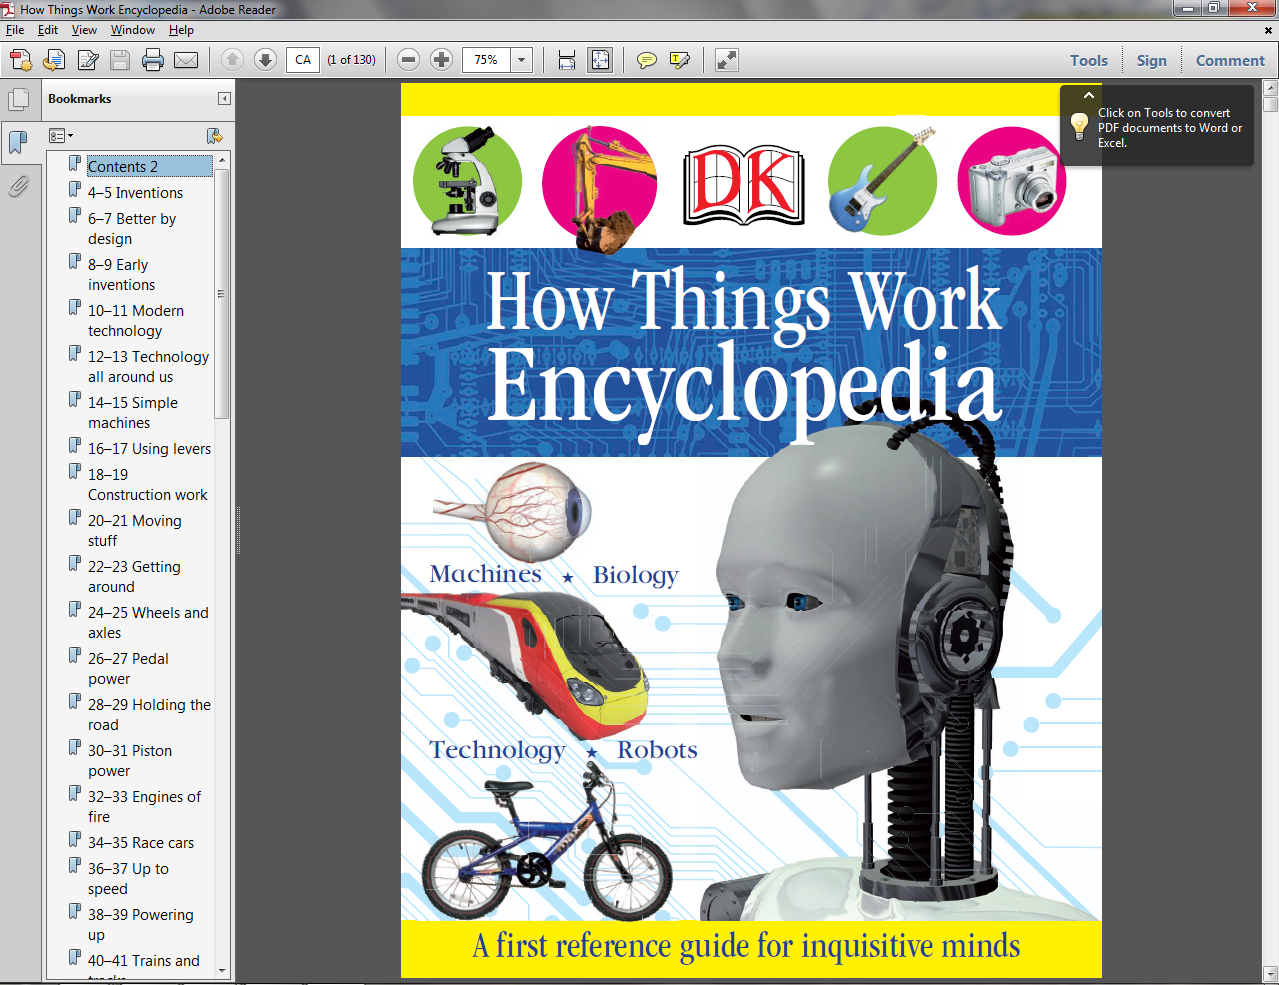This screenshot has width=1279, height=985.
Task: Go to 4–5 Inventions bookmark
Action: 135,192
